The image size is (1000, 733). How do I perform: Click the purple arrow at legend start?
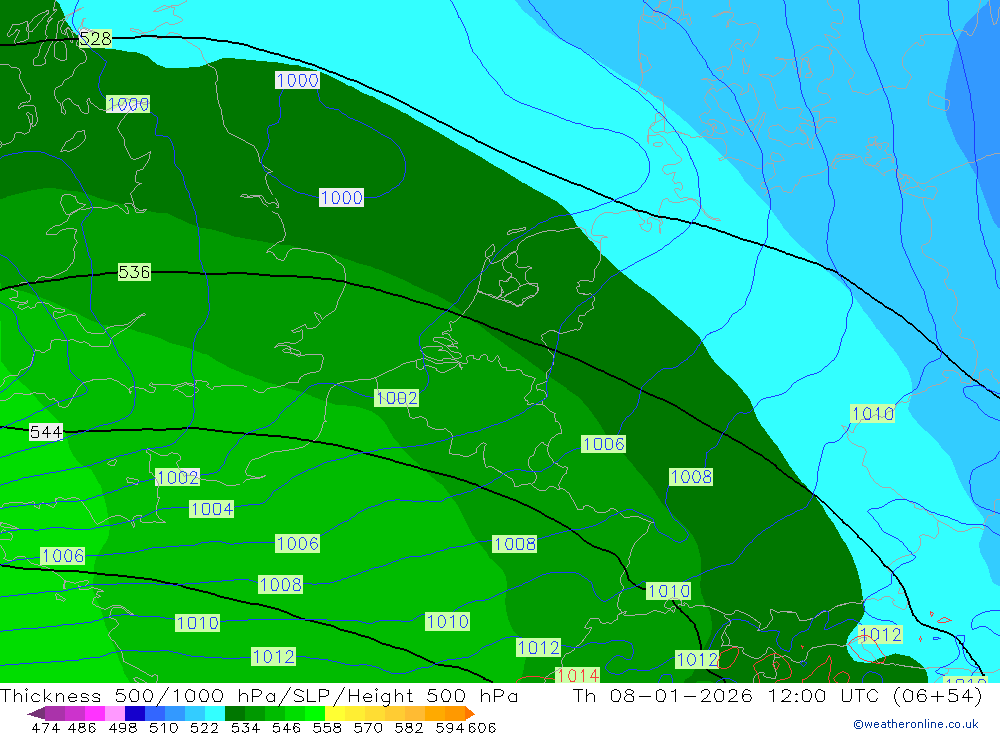tap(36, 713)
